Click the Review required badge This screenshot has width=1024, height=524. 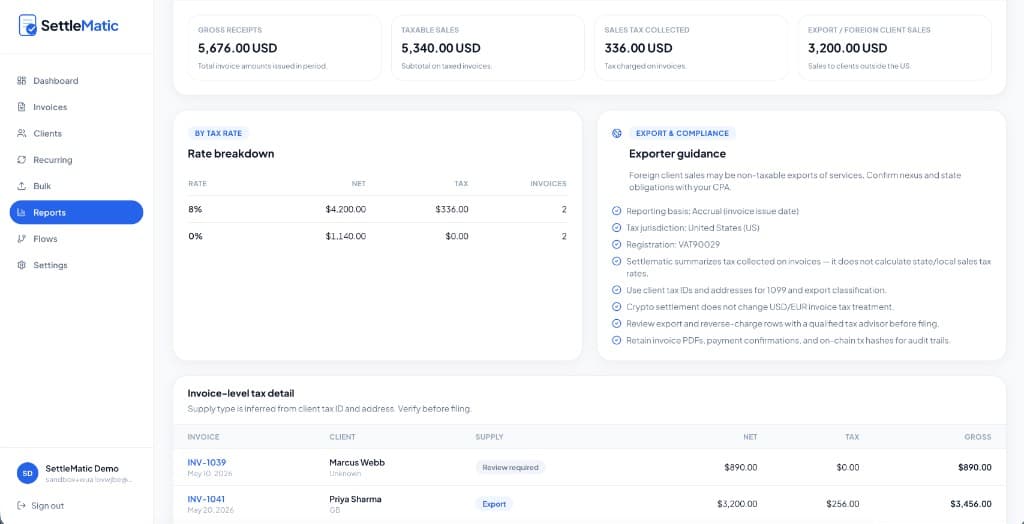[510, 467]
